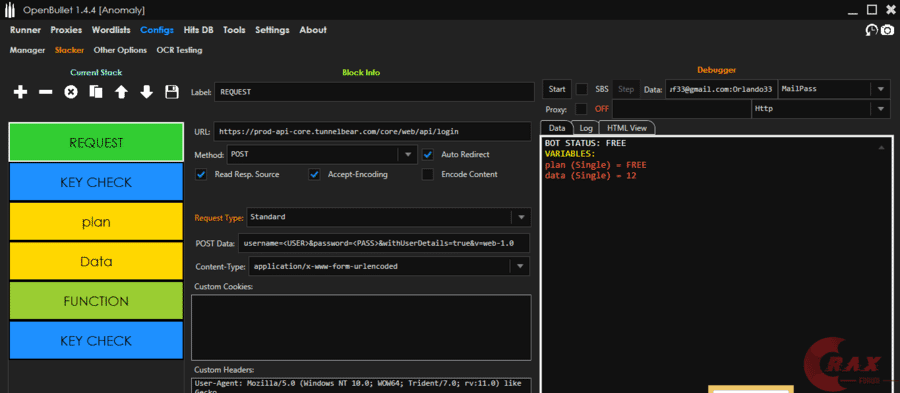Viewport: 900px width, 393px height.
Task: Open the Proxies menu
Action: [x=66, y=30]
